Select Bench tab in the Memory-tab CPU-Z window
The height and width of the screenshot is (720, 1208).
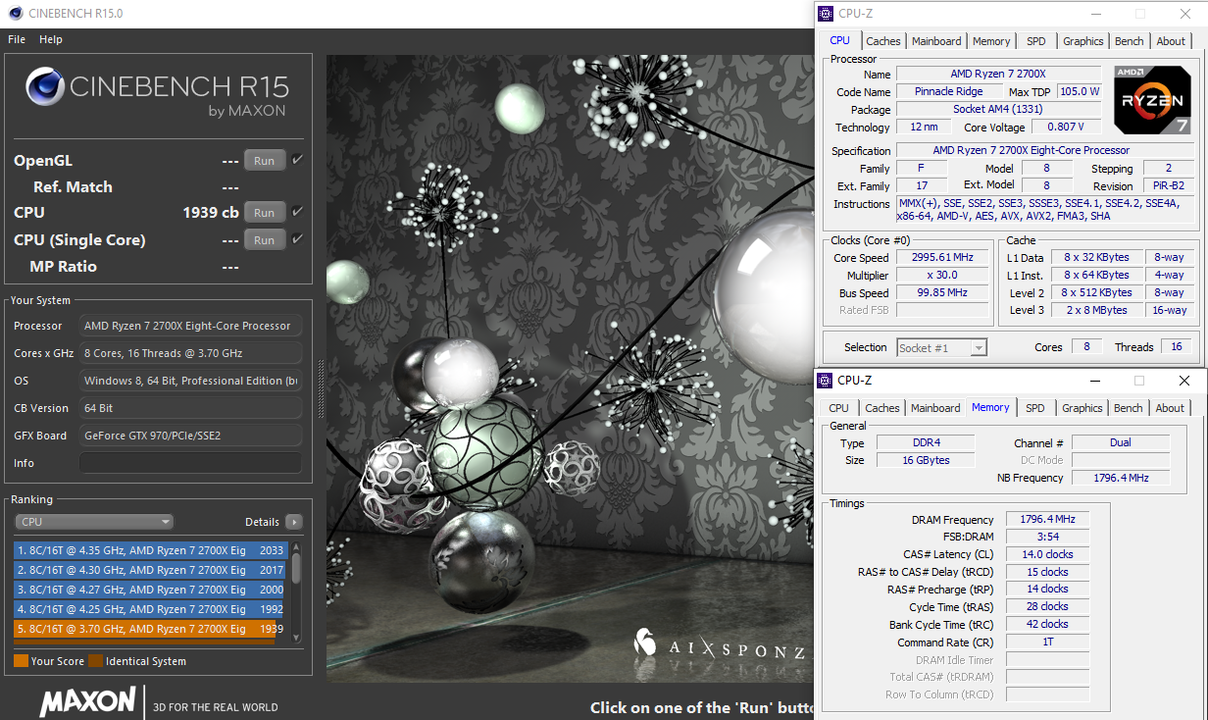[x=1128, y=408]
